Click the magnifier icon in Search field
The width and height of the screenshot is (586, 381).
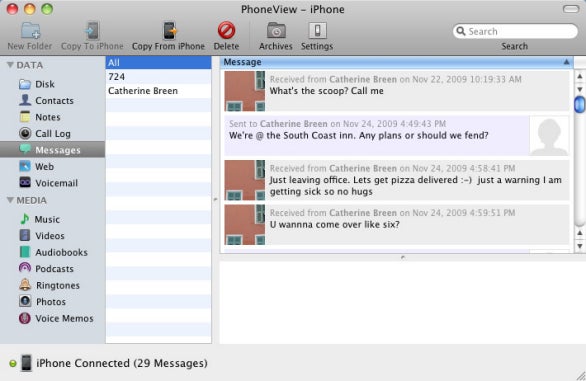point(461,31)
